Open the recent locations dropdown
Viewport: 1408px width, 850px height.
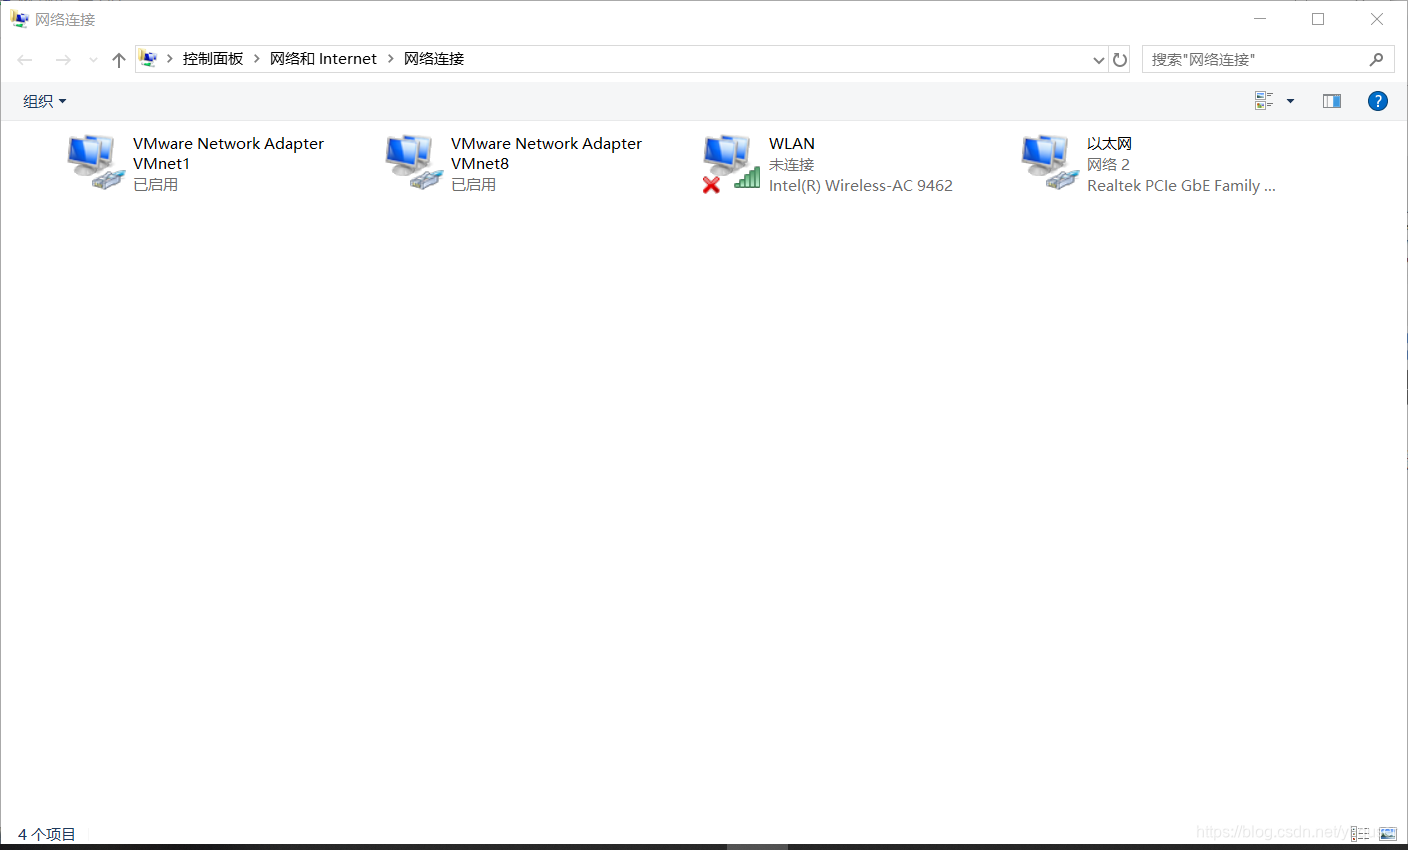[93, 60]
